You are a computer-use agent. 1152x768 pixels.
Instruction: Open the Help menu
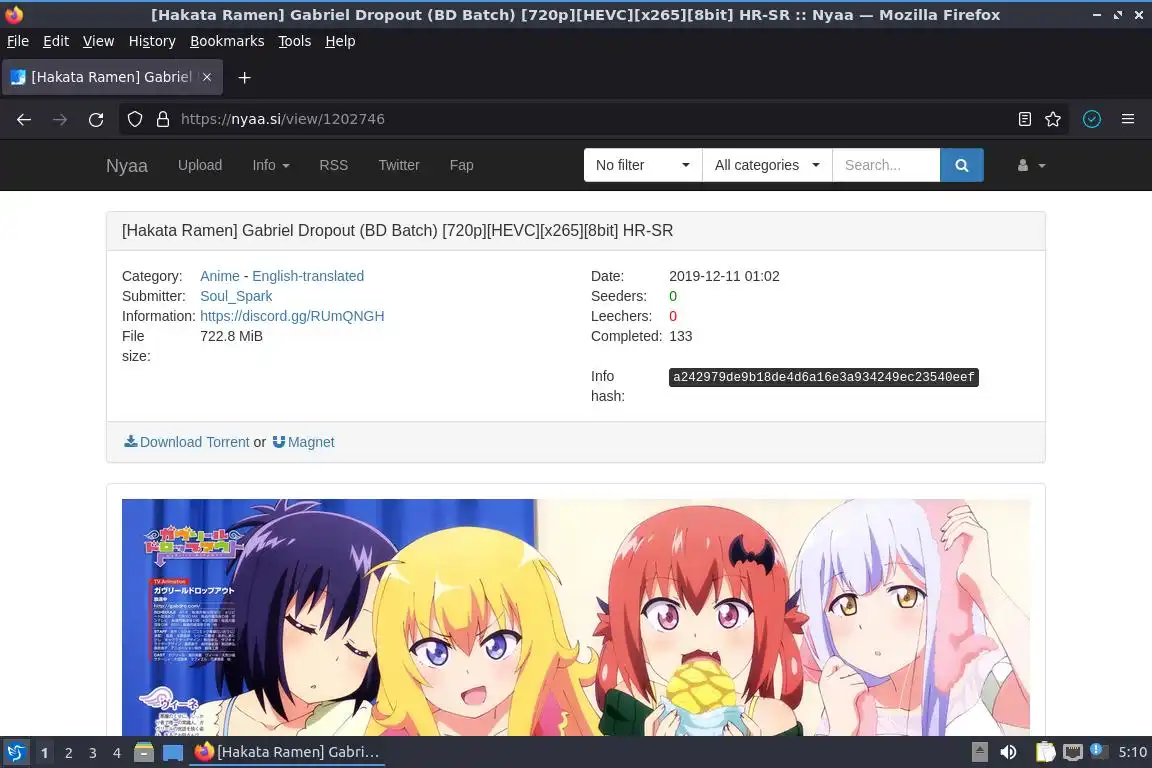pos(340,41)
